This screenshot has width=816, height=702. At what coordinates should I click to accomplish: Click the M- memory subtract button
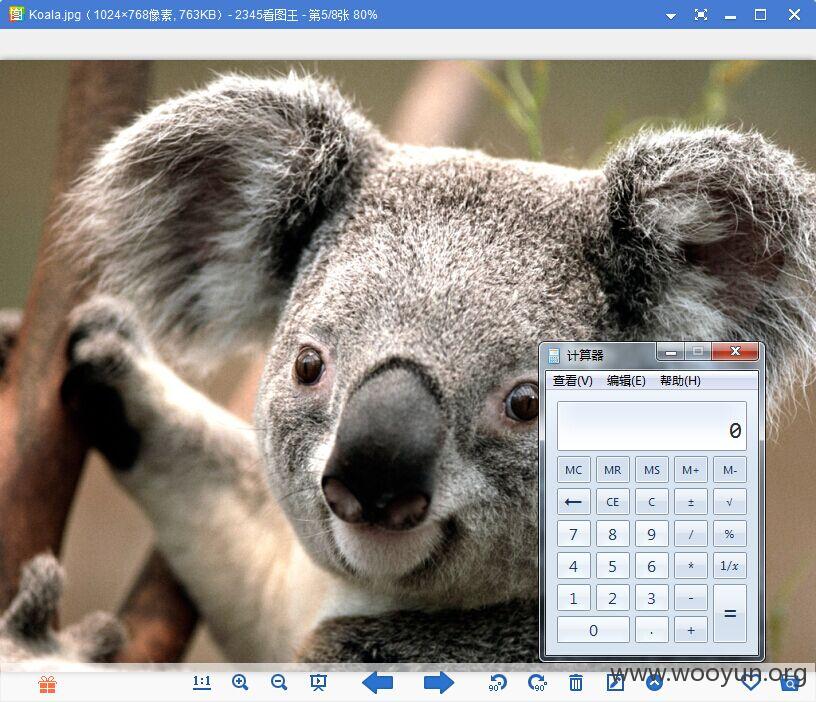pyautogui.click(x=730, y=470)
